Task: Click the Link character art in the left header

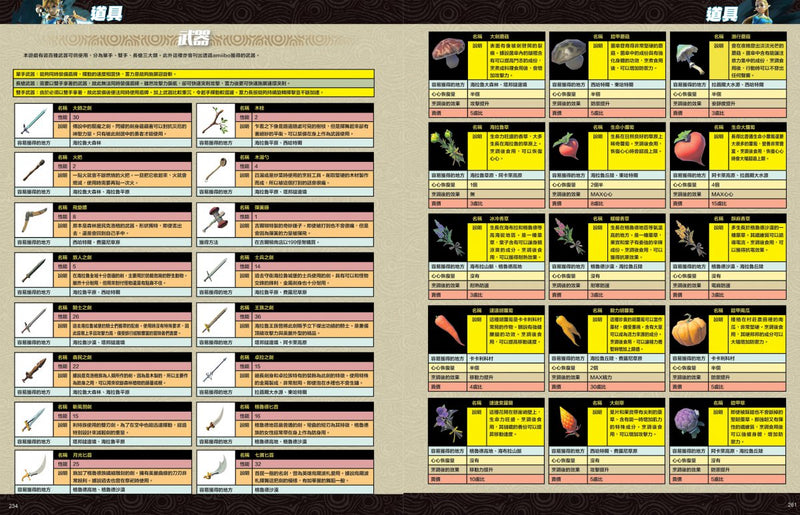Action: pyautogui.click(x=61, y=11)
